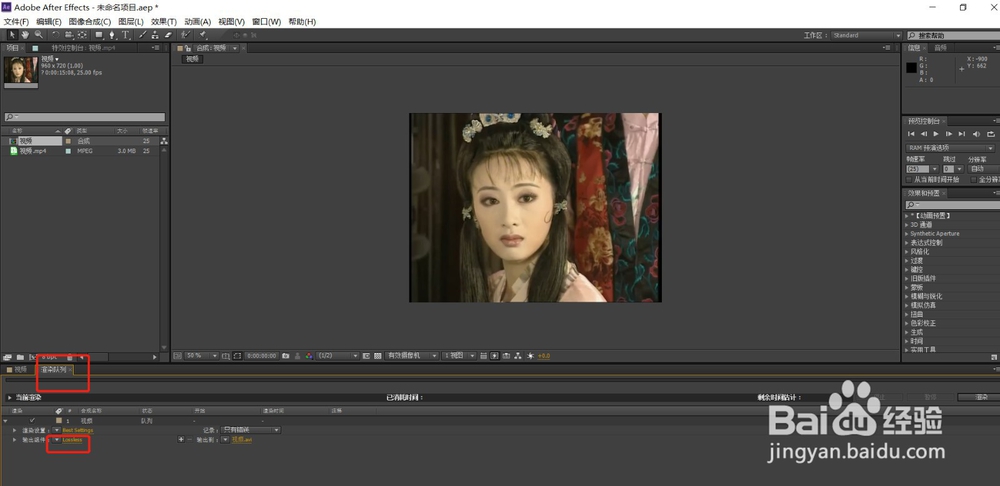Click the fast previews icon in viewer
The height and width of the screenshot is (486, 1000).
click(x=495, y=356)
